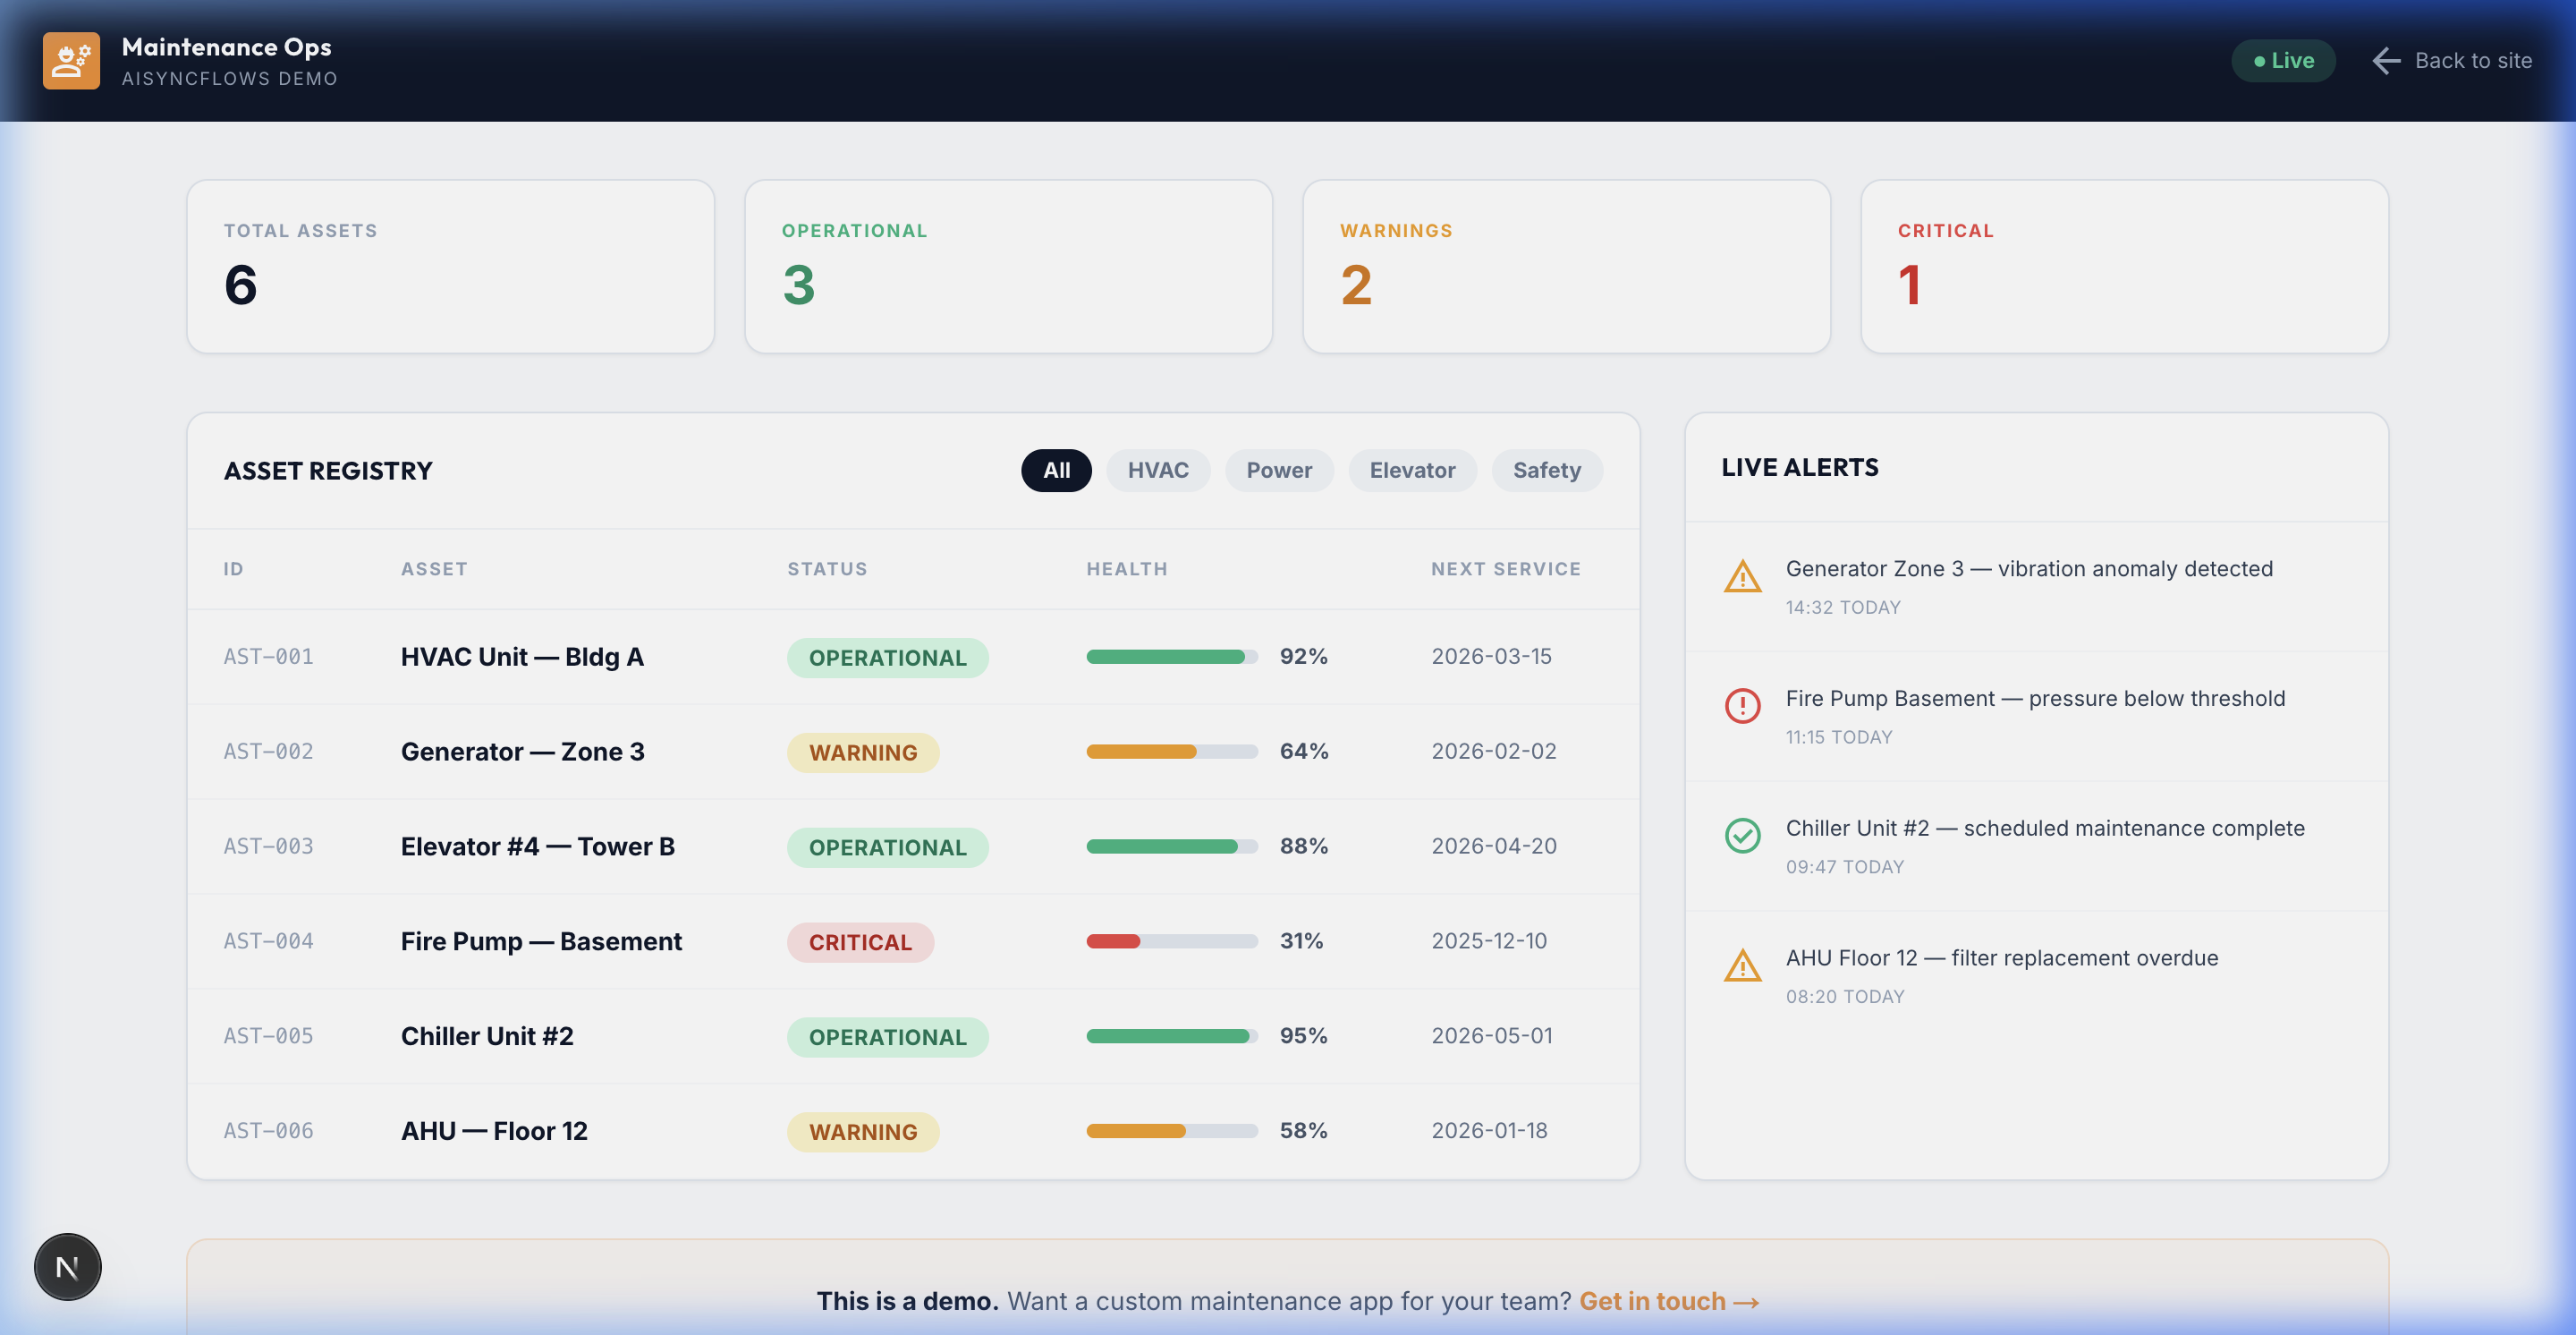
Task: Click the critical alert icon for Fire Pump Basement
Action: tap(1742, 707)
